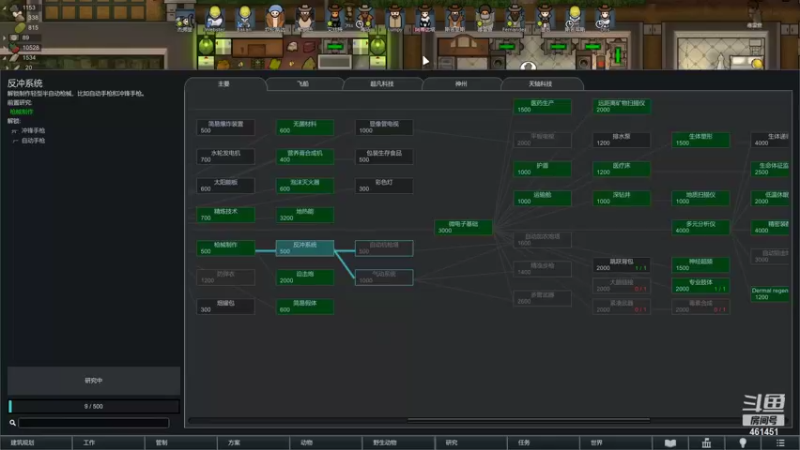The height and width of the screenshot is (450, 800).
Task: Switch to the 天轴科技 research tab
Action: [x=541, y=84]
